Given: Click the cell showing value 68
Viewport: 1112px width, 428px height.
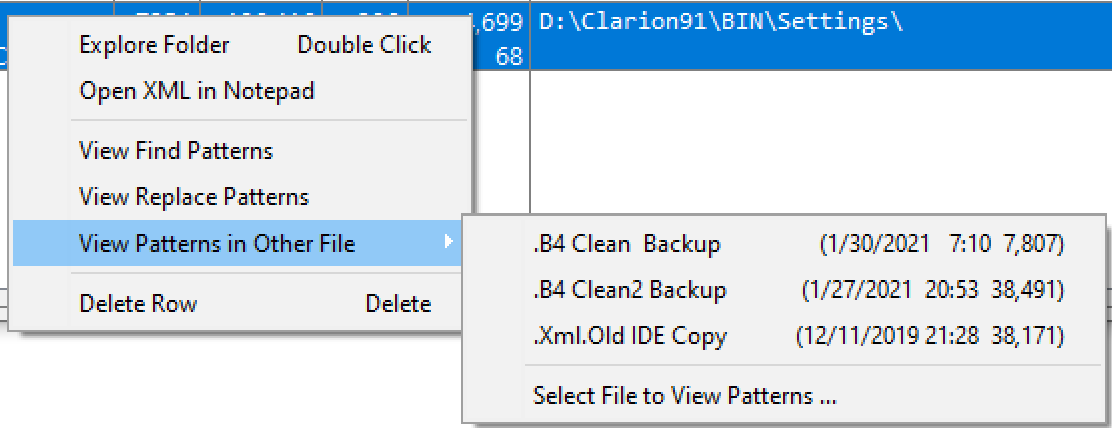Looking at the screenshot, I should click(x=509, y=57).
